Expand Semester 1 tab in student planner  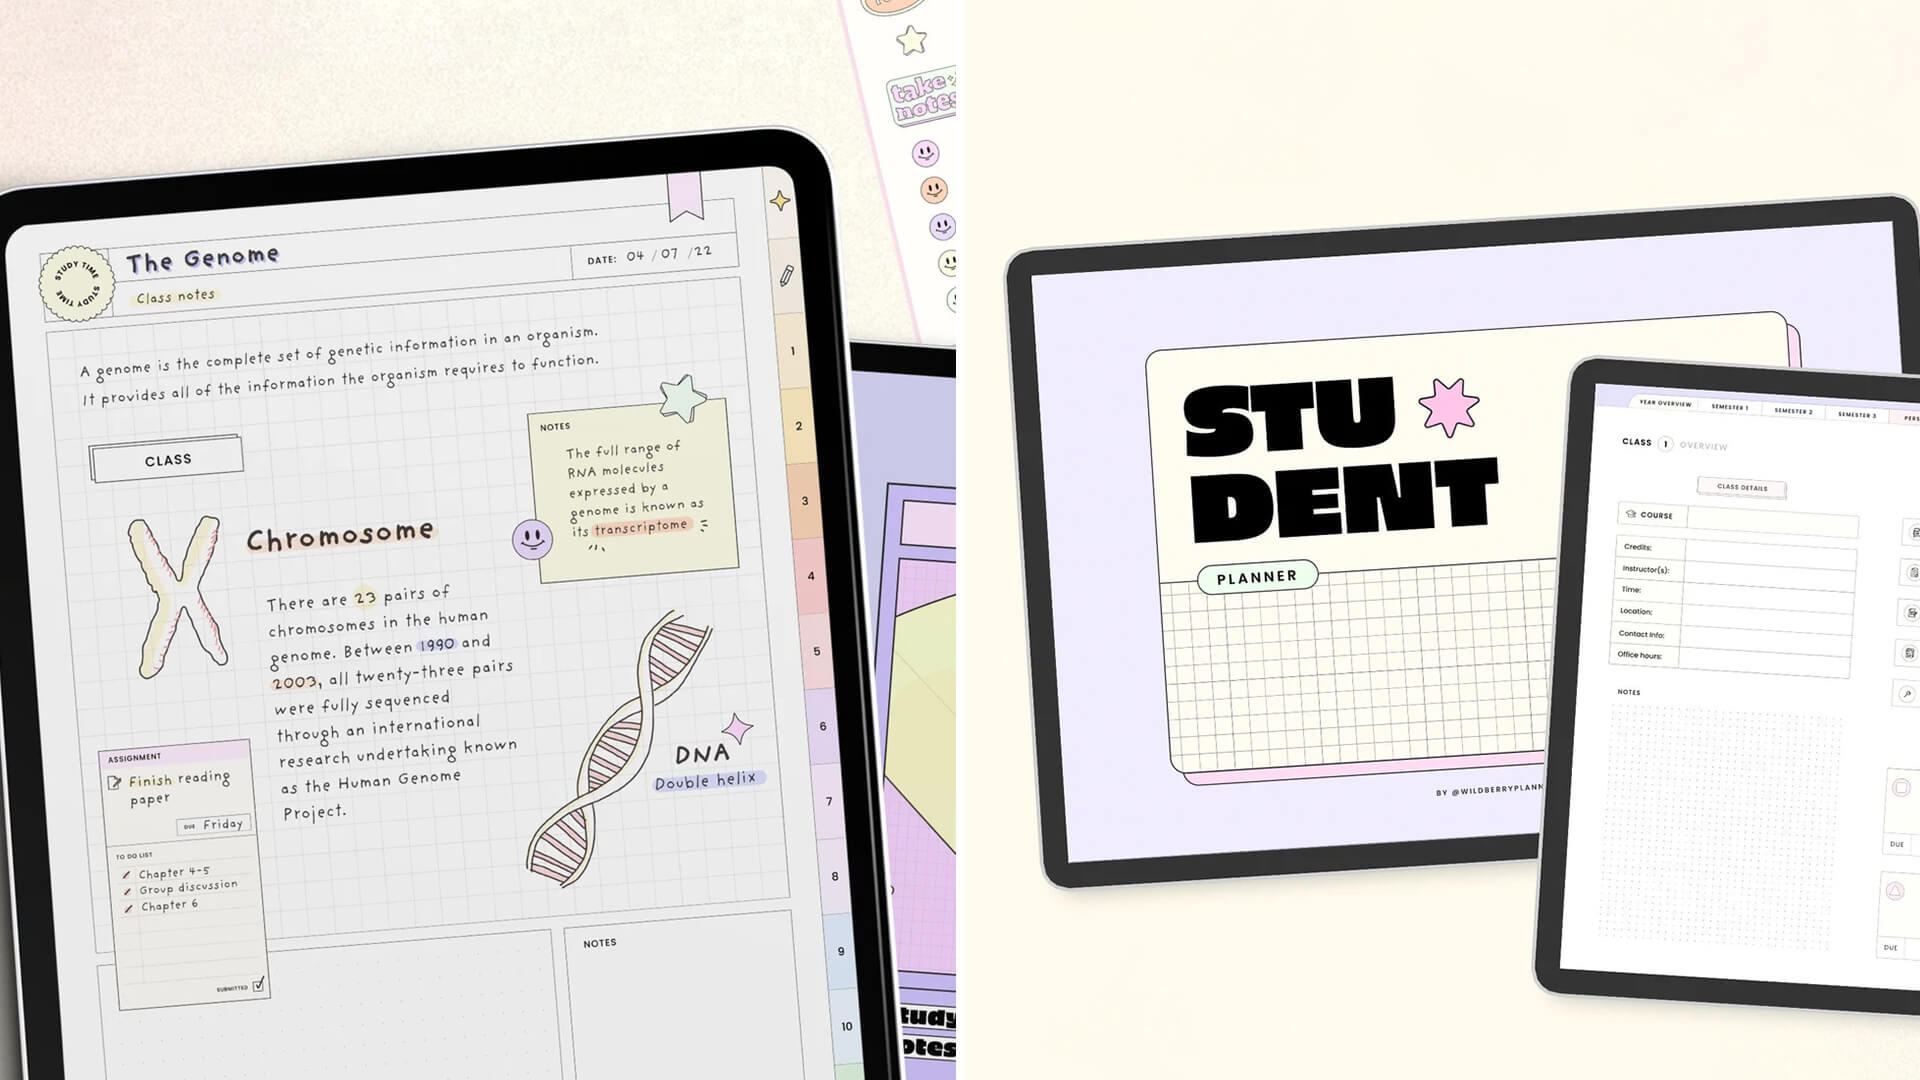[1730, 405]
